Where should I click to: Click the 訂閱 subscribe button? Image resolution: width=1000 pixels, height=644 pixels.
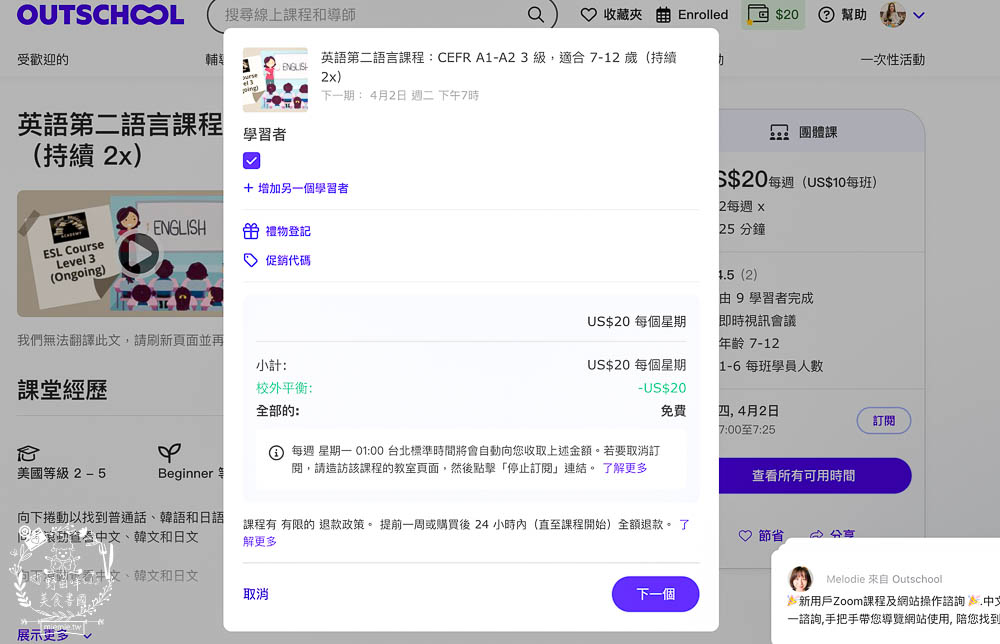[883, 421]
